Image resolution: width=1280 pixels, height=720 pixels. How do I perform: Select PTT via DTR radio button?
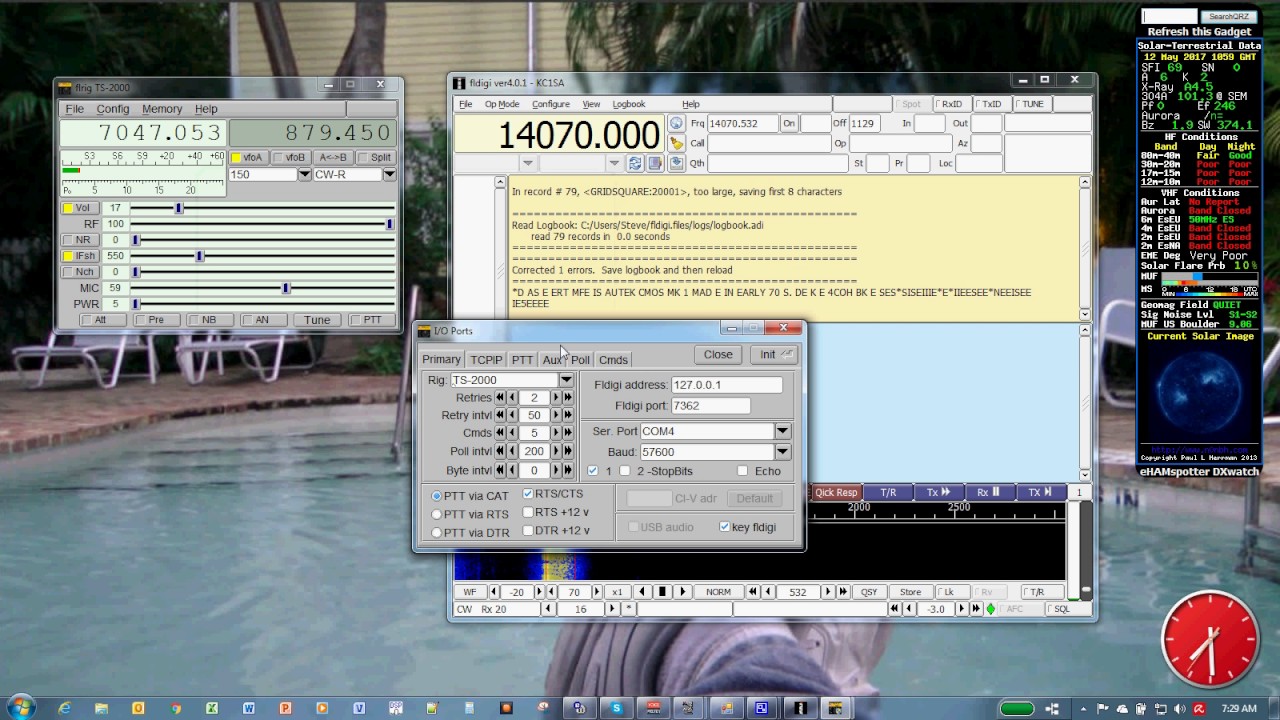pyautogui.click(x=437, y=533)
